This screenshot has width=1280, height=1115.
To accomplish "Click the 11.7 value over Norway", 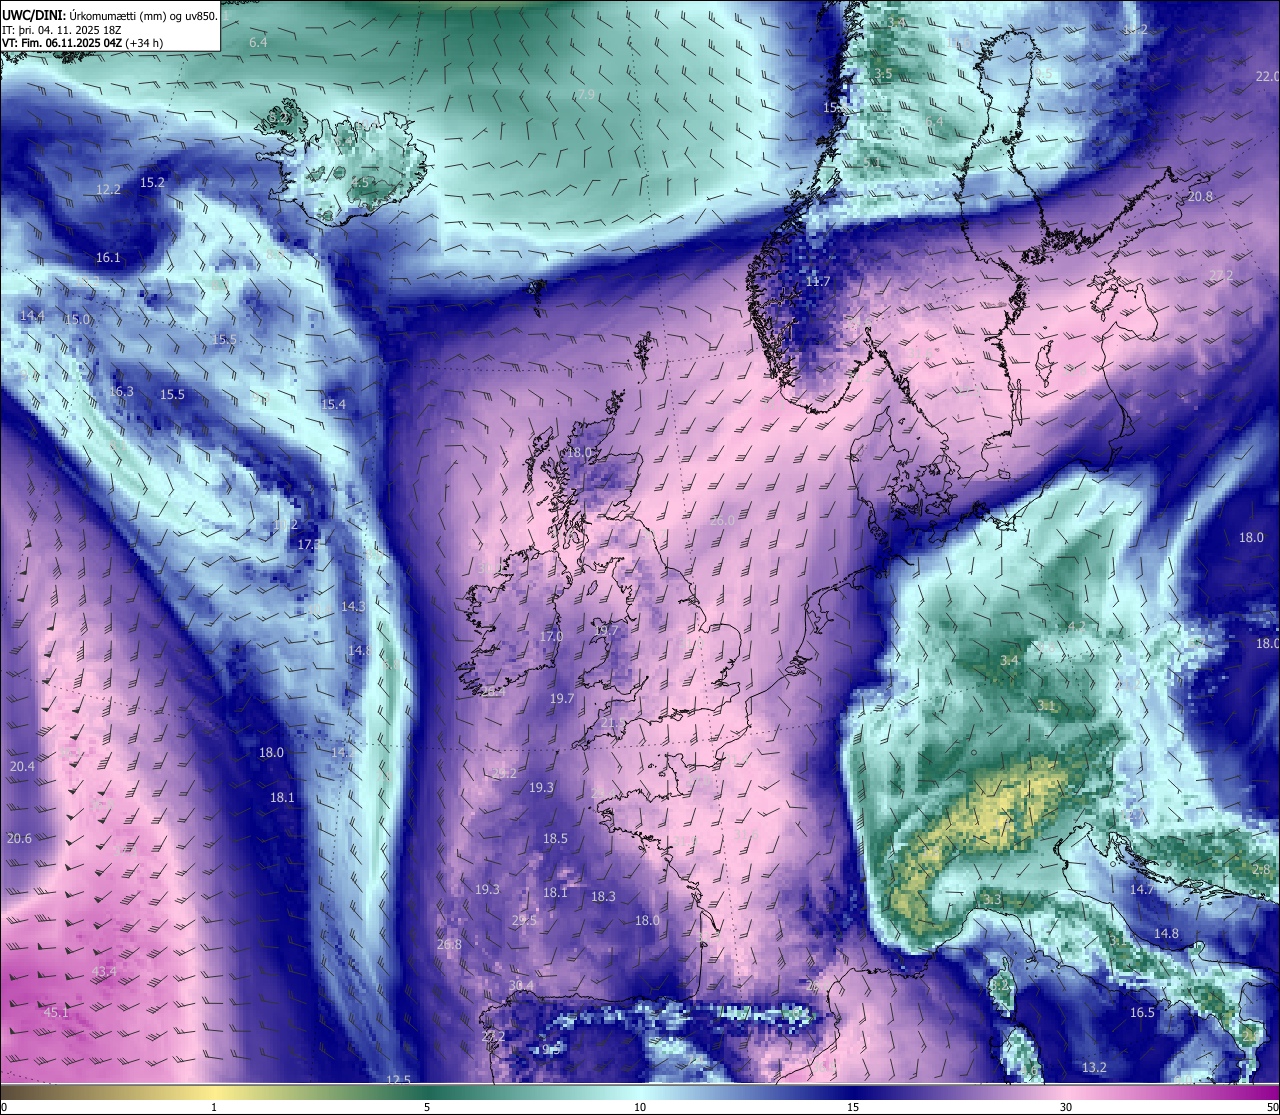I will pos(818,282).
